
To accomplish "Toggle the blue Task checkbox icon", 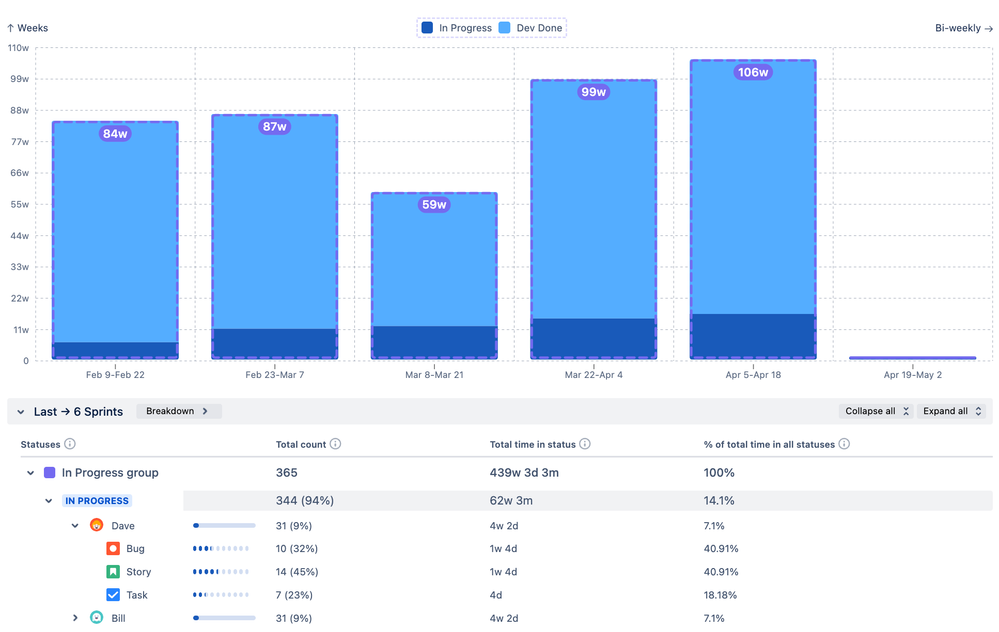I will tap(111, 594).
